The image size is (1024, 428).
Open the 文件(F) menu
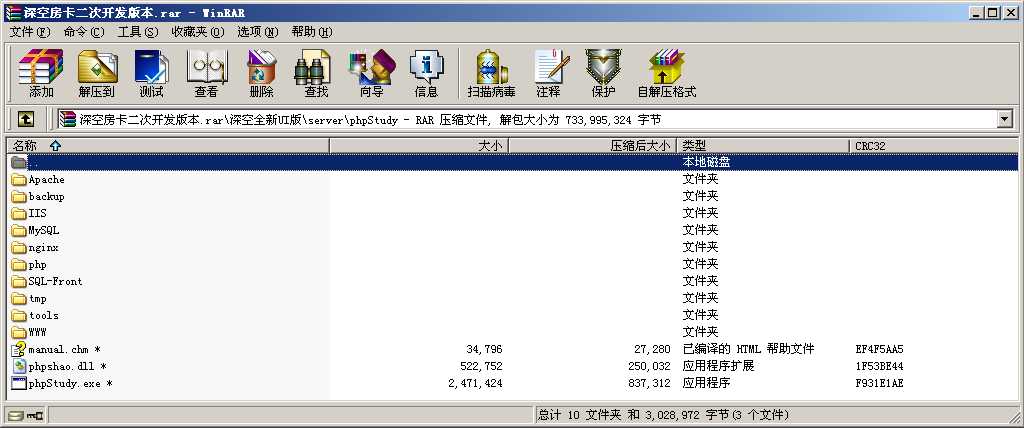[x=30, y=31]
